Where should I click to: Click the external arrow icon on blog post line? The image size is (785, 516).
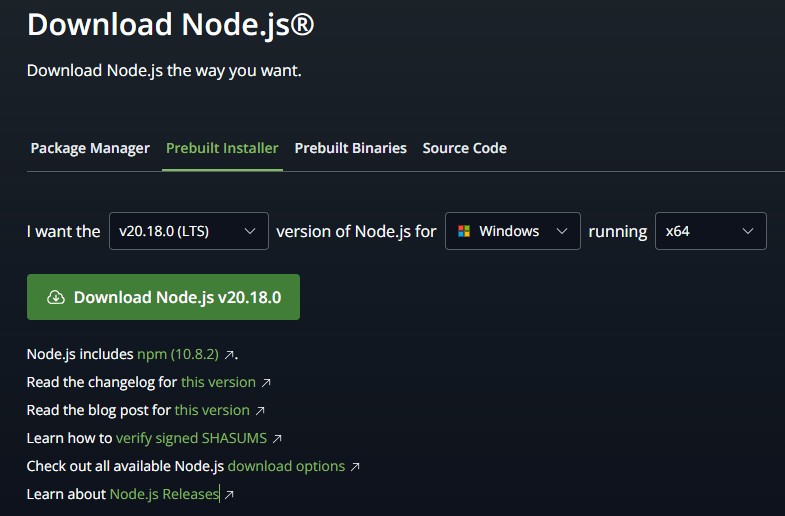point(260,411)
